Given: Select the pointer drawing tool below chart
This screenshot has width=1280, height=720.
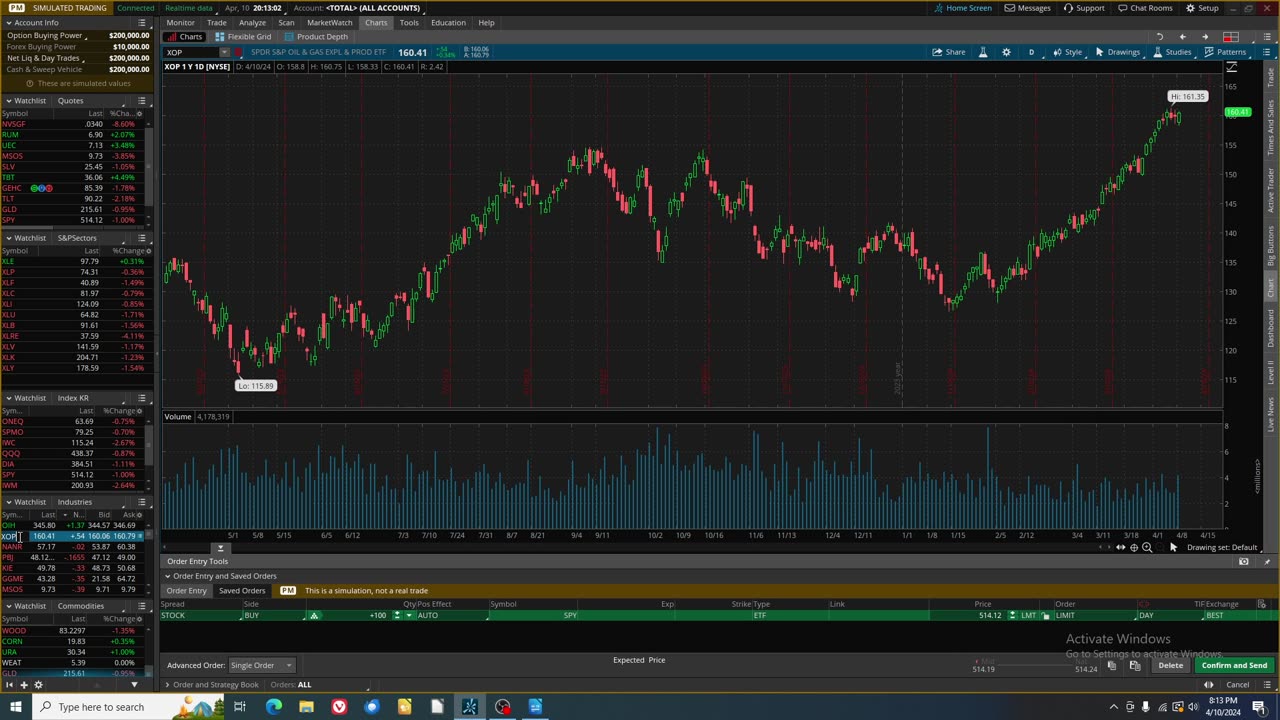Looking at the screenshot, I should click(1172, 547).
